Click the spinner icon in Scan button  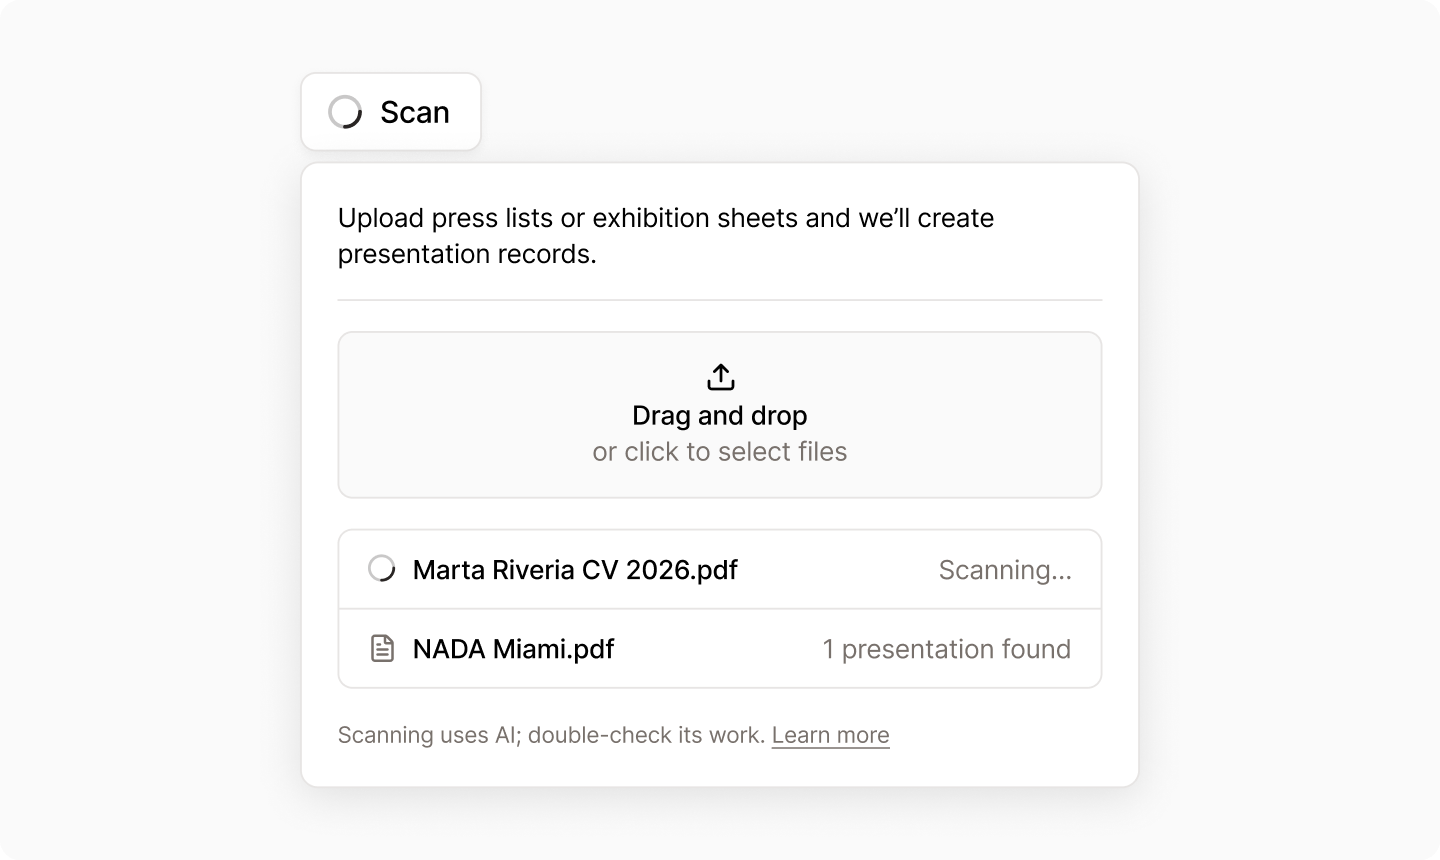coord(345,112)
